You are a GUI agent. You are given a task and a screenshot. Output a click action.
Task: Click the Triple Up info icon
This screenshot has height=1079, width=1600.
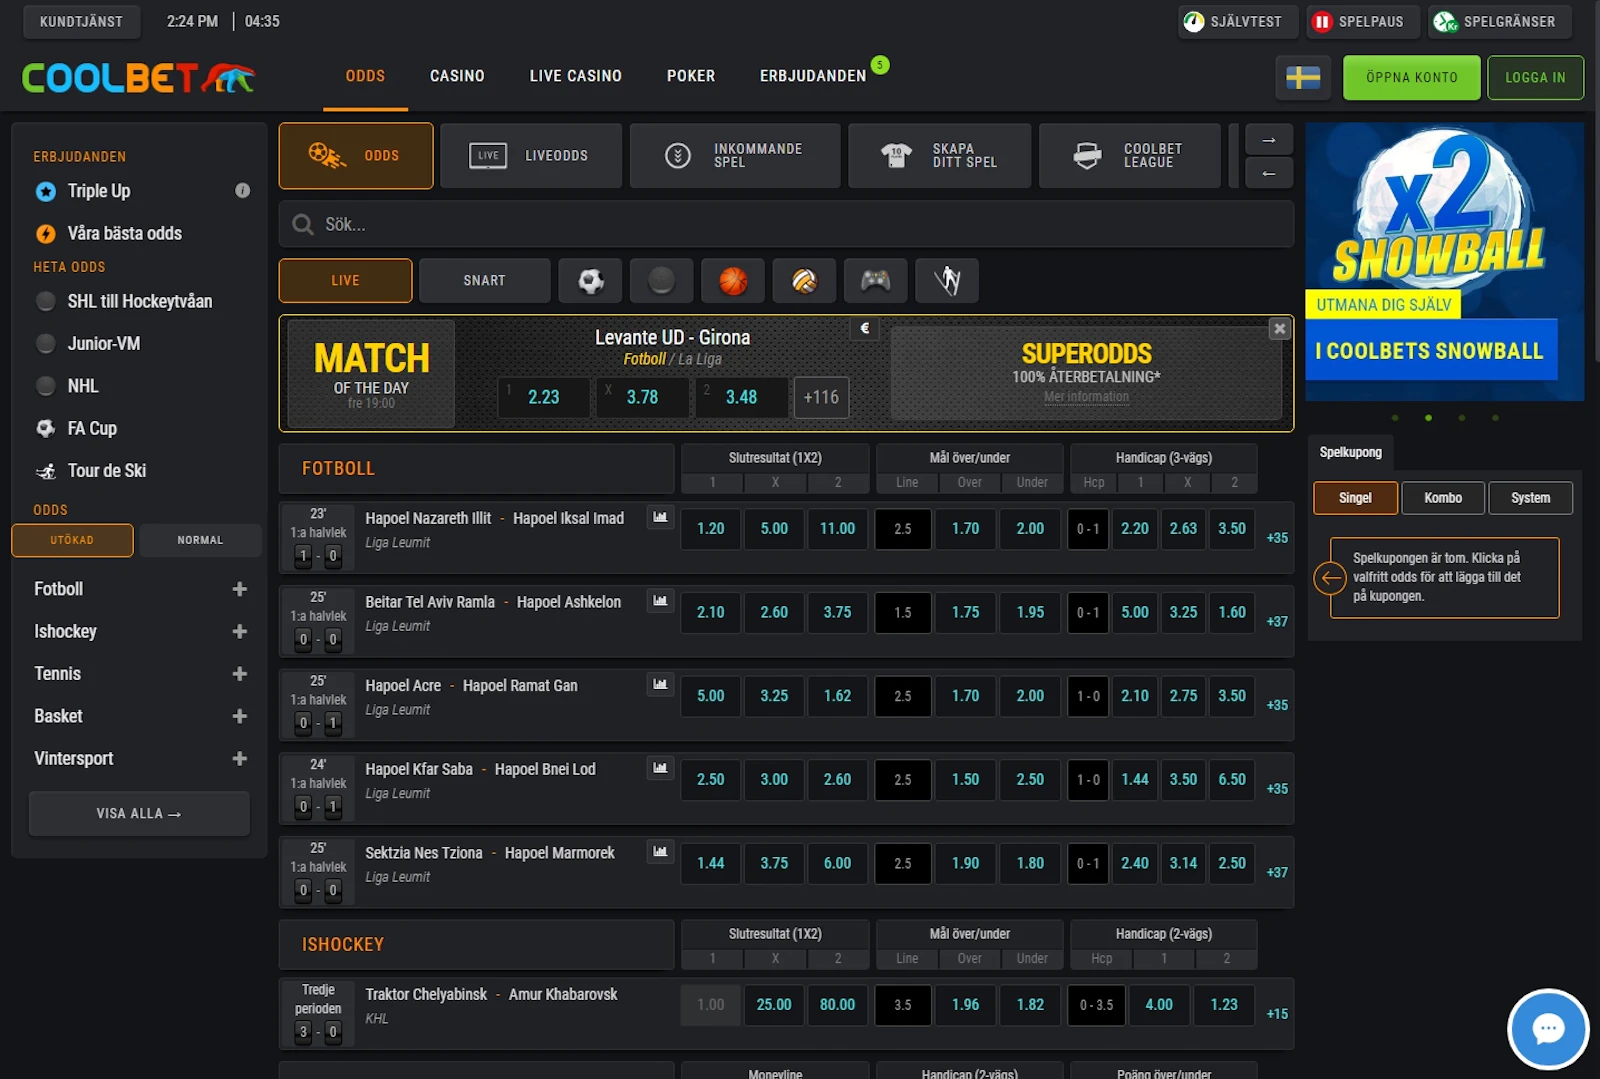pyautogui.click(x=242, y=190)
